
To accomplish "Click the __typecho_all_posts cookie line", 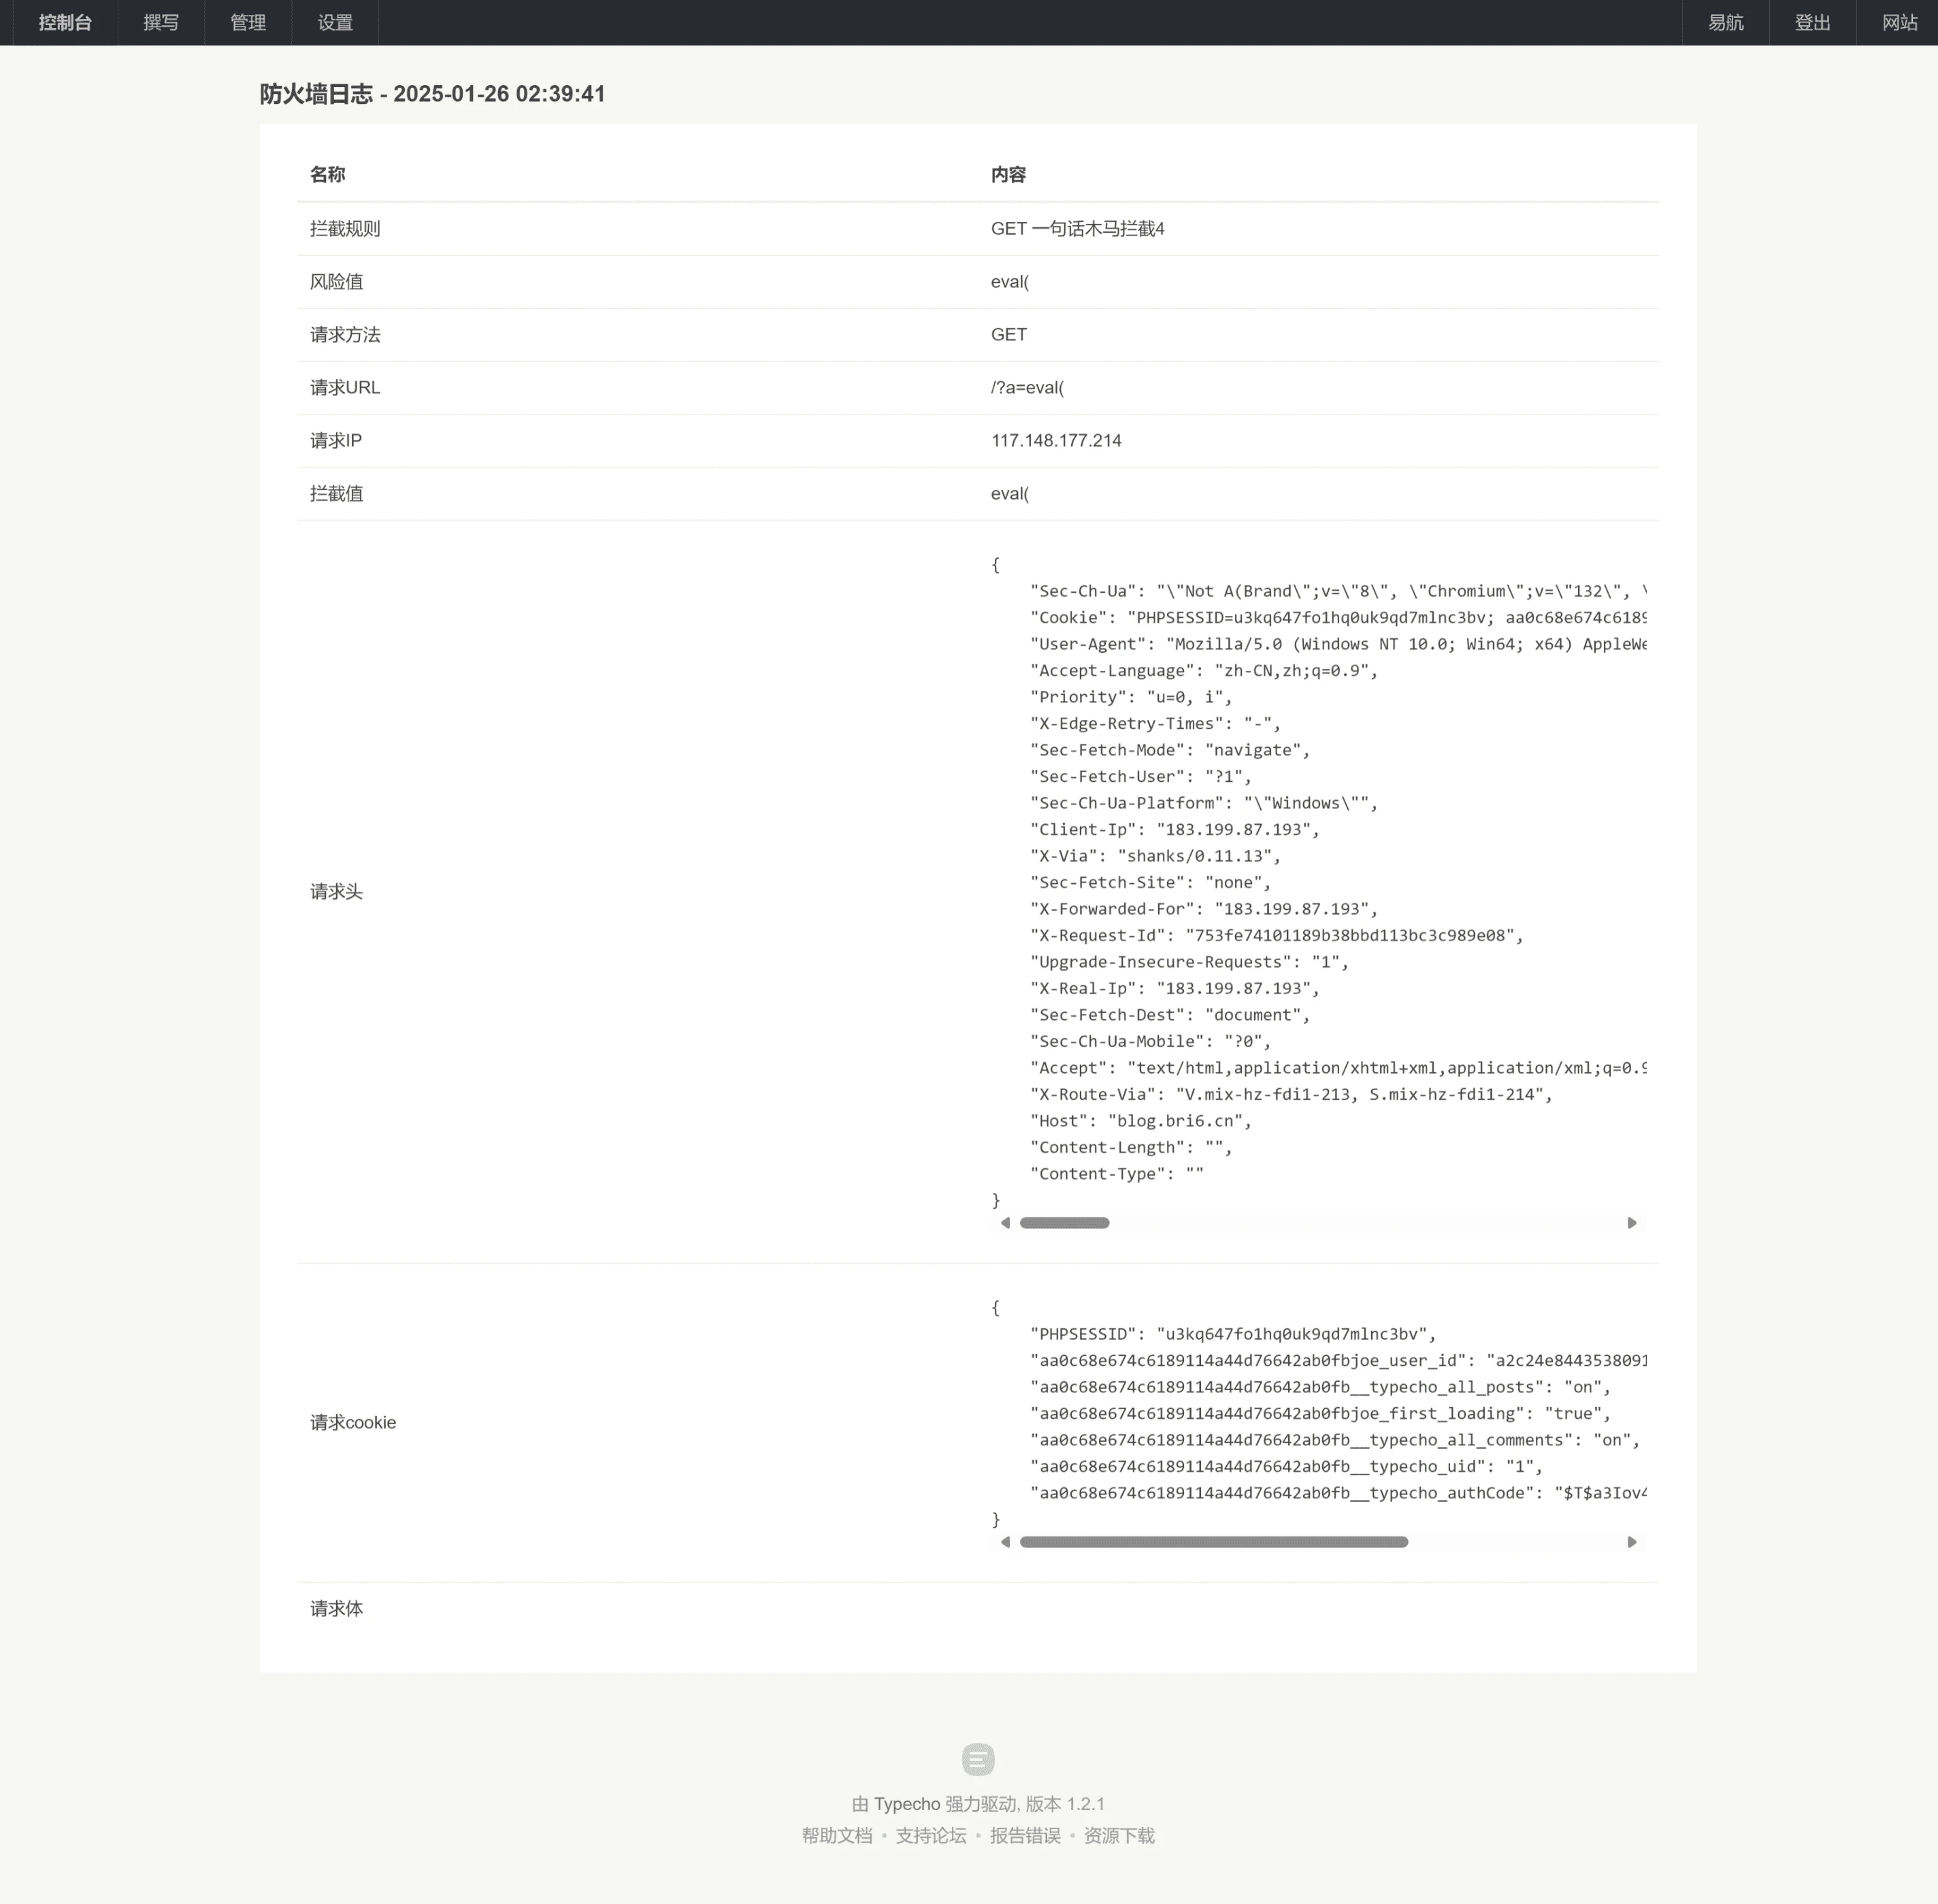I will tap(1320, 1387).
